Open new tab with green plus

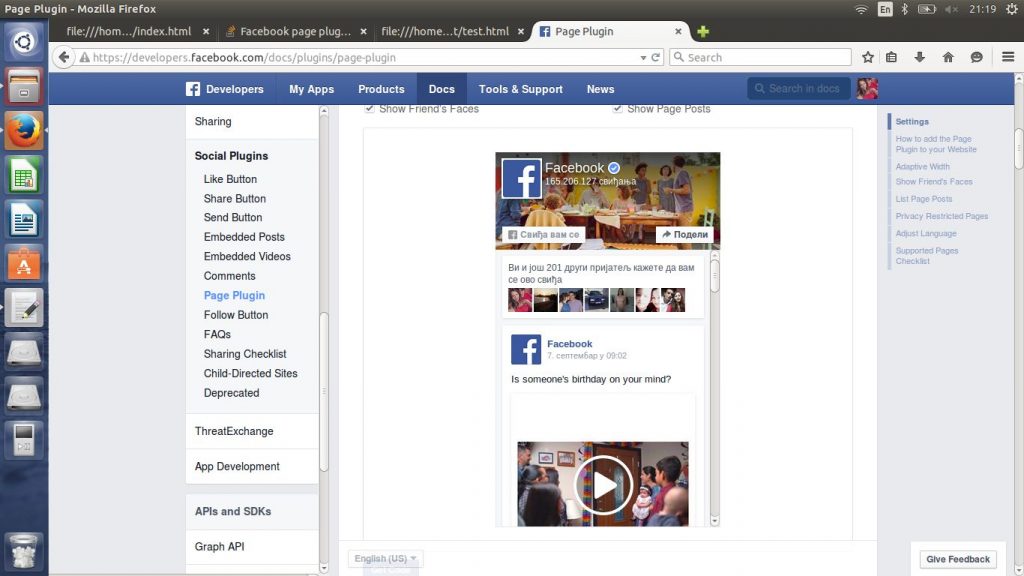coord(703,31)
